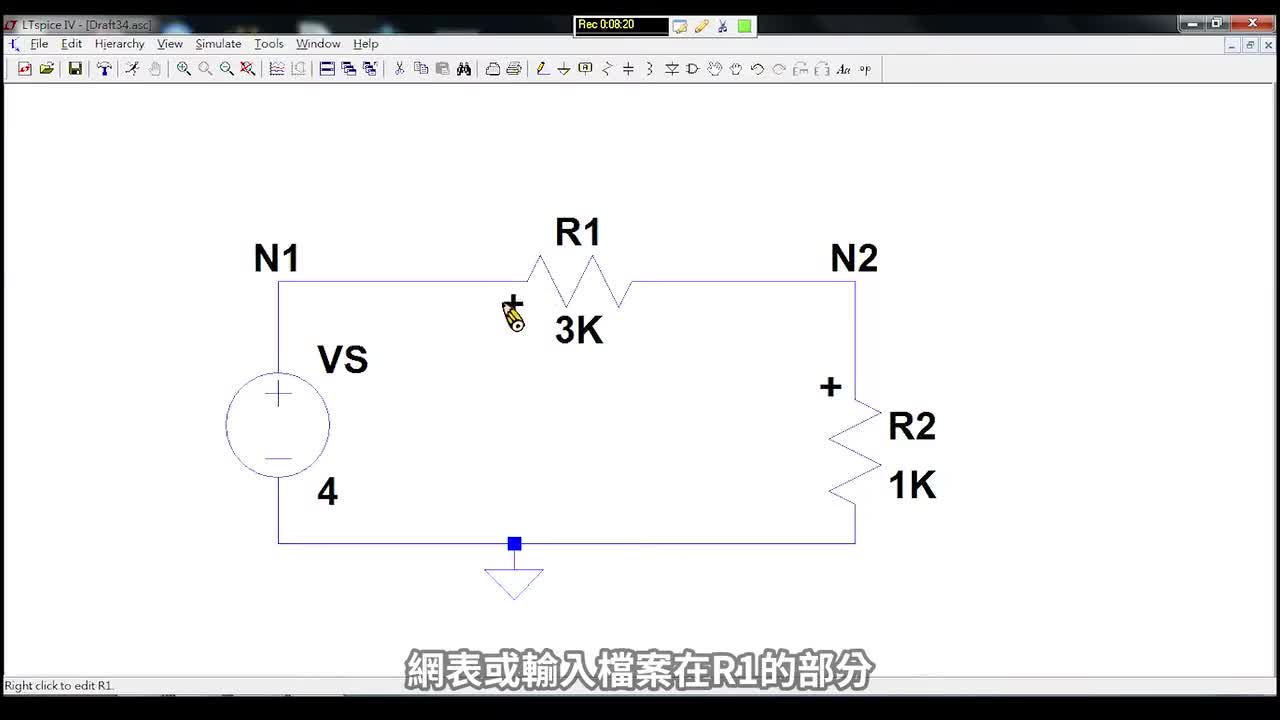Select the Label Net tool
This screenshot has height=720, width=1280.
586,69
